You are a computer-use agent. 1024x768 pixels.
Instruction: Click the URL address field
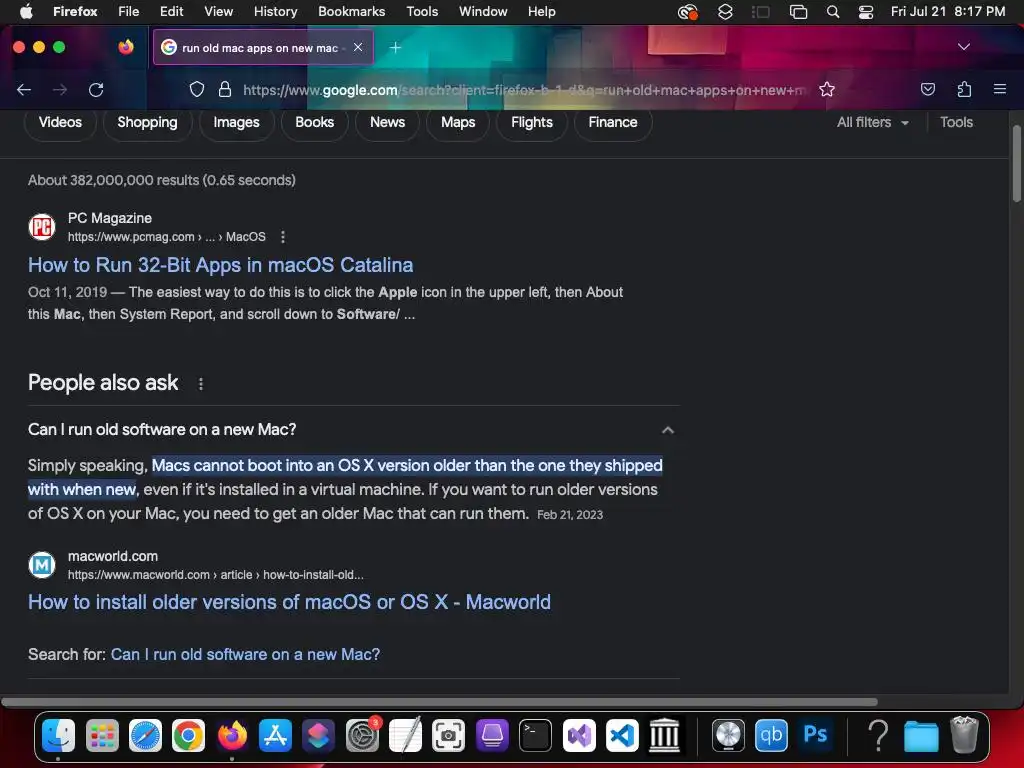pyautogui.click(x=524, y=90)
